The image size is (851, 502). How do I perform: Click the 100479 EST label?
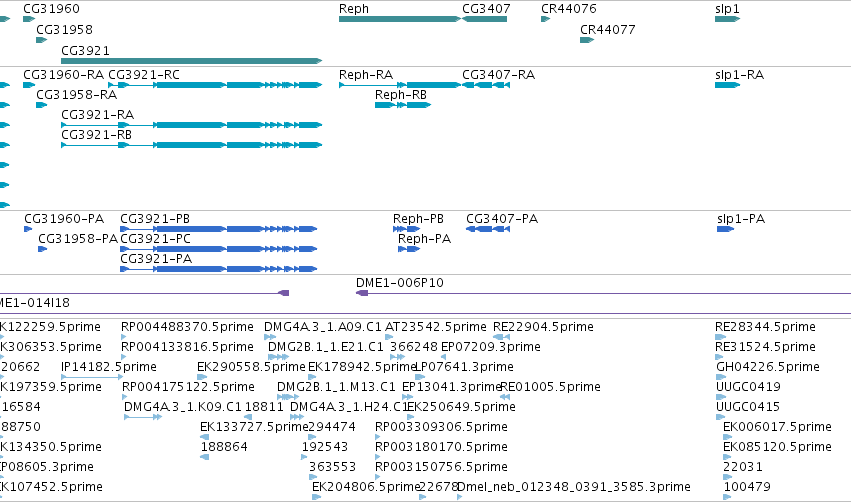tap(747, 487)
